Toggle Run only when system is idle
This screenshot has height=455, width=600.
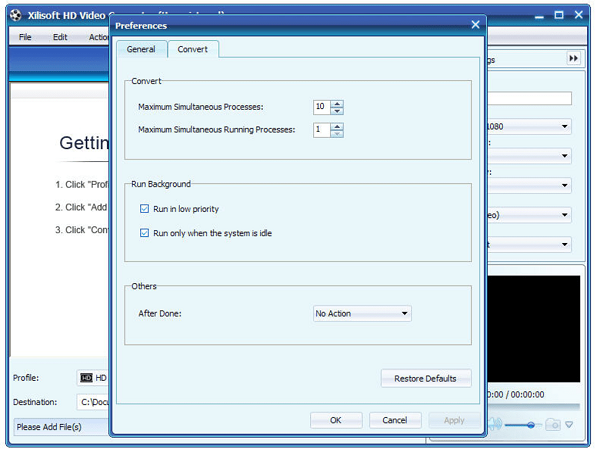[145, 235]
